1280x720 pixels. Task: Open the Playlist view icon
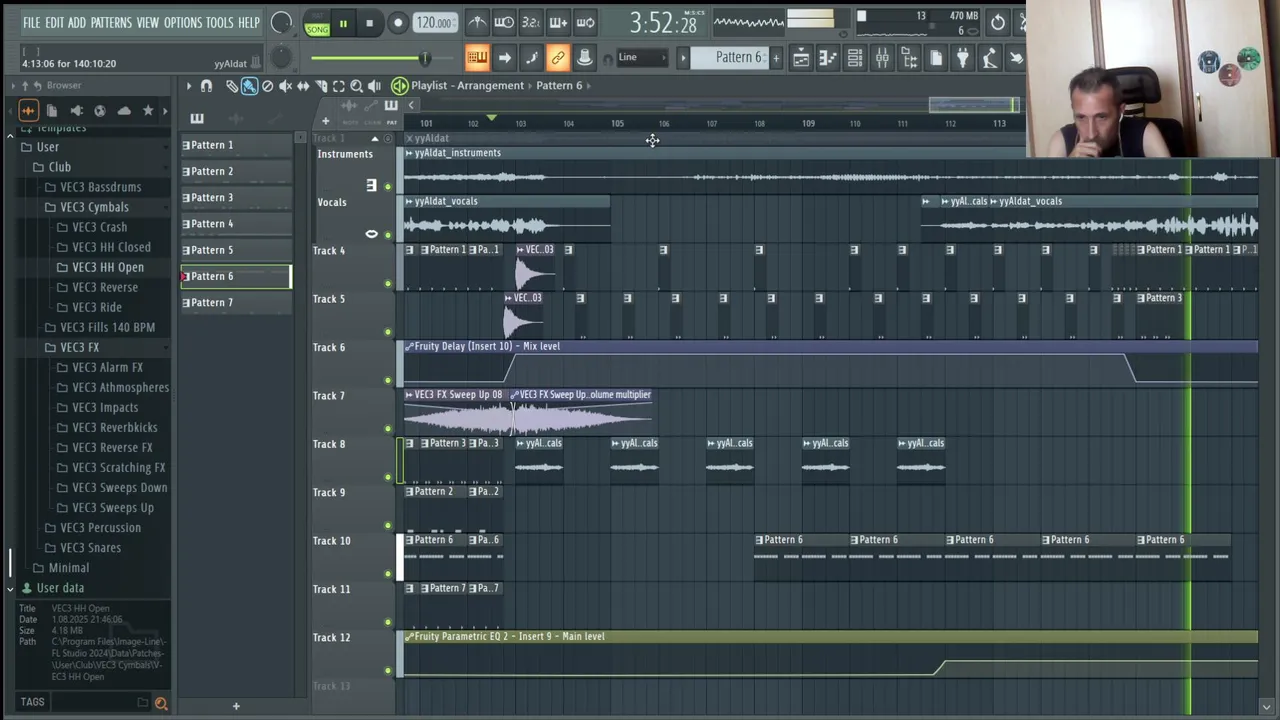(801, 59)
